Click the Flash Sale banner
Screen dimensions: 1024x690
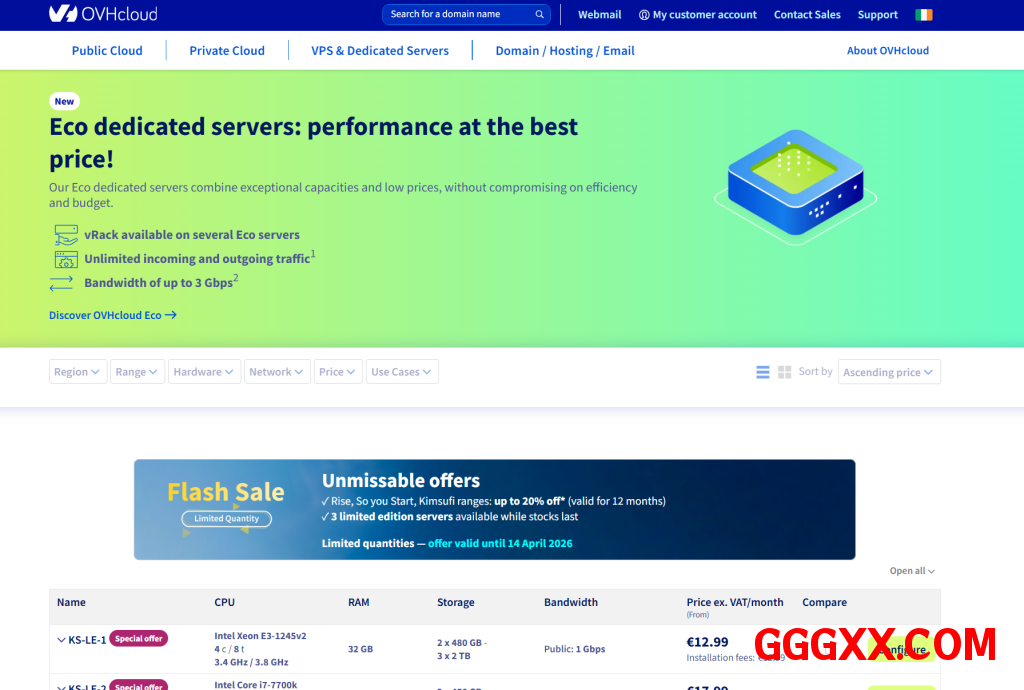[494, 509]
